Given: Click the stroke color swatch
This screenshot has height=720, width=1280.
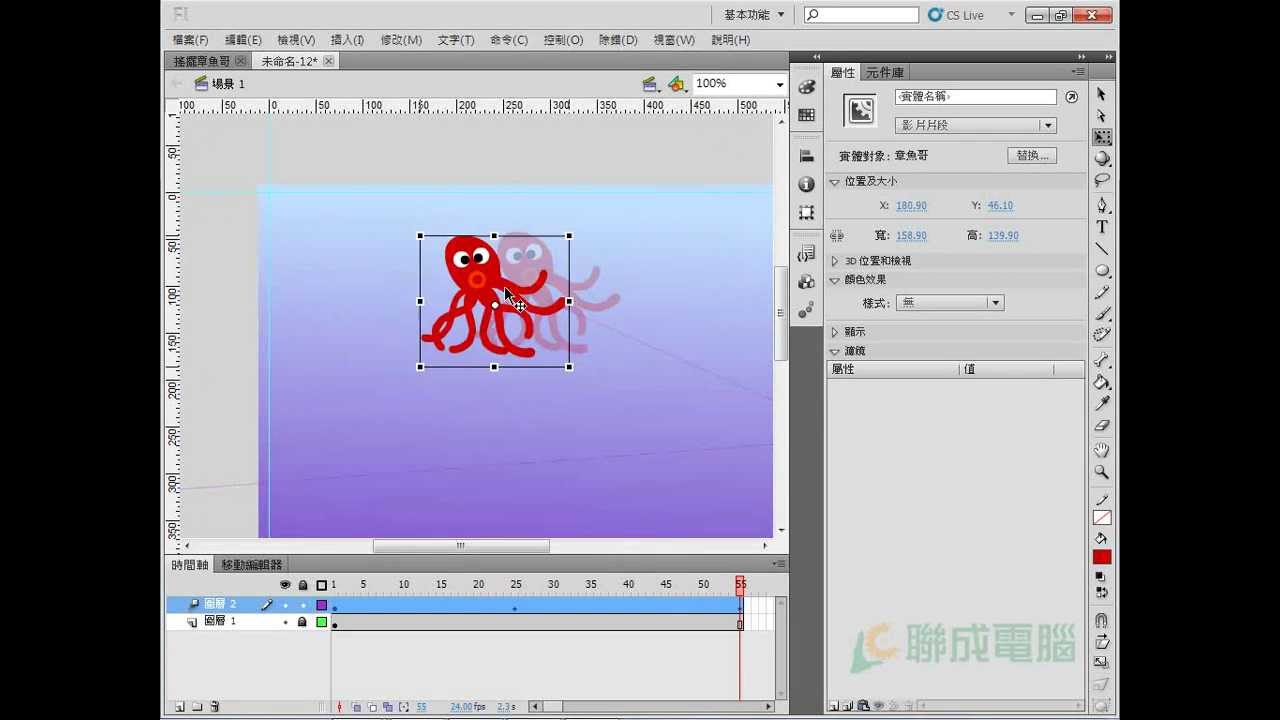Looking at the screenshot, I should 1102,518.
